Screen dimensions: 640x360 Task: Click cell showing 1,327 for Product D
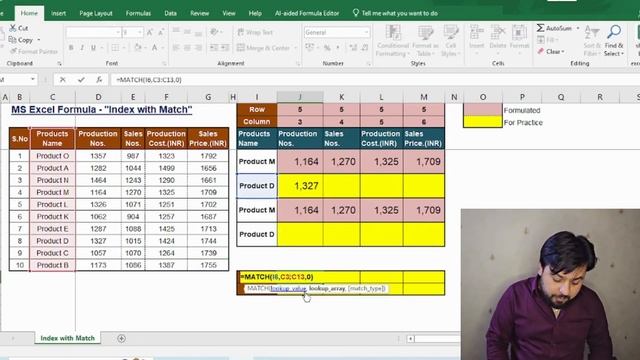(x=300, y=186)
